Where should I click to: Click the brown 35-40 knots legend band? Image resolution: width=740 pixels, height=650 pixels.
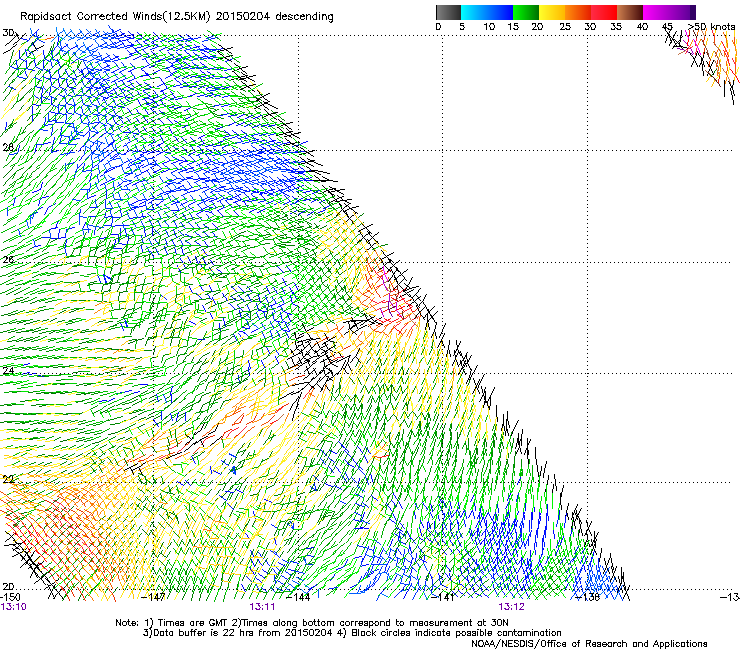pos(630,12)
